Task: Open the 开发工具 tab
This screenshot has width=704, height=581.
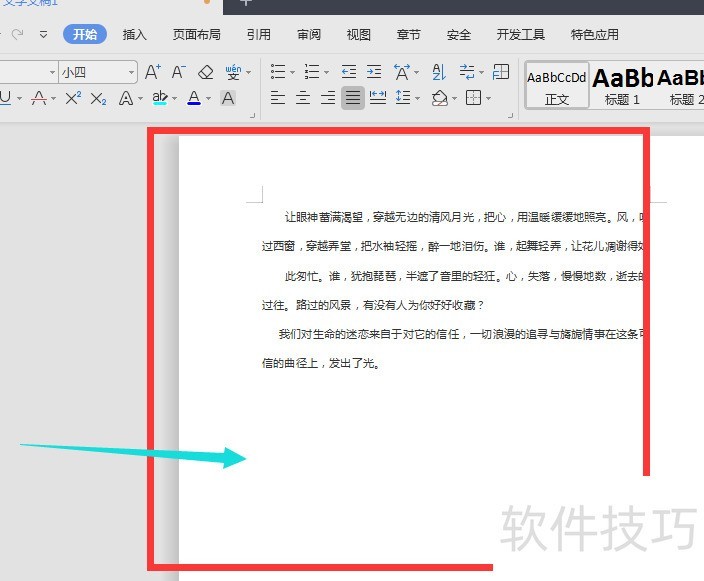Action: (521, 35)
